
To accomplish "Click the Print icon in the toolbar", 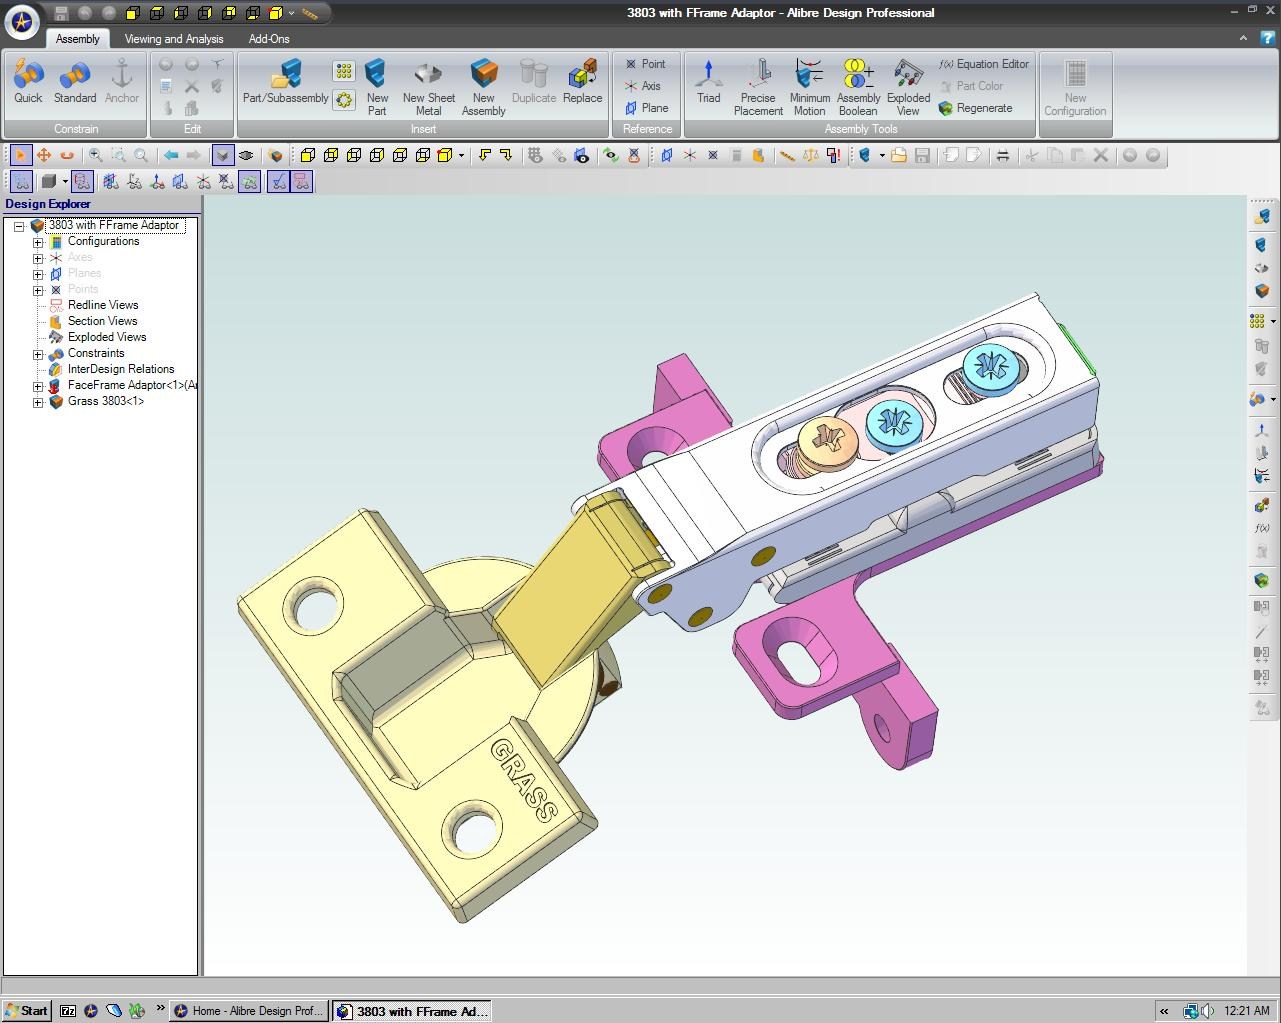I will [x=1002, y=155].
